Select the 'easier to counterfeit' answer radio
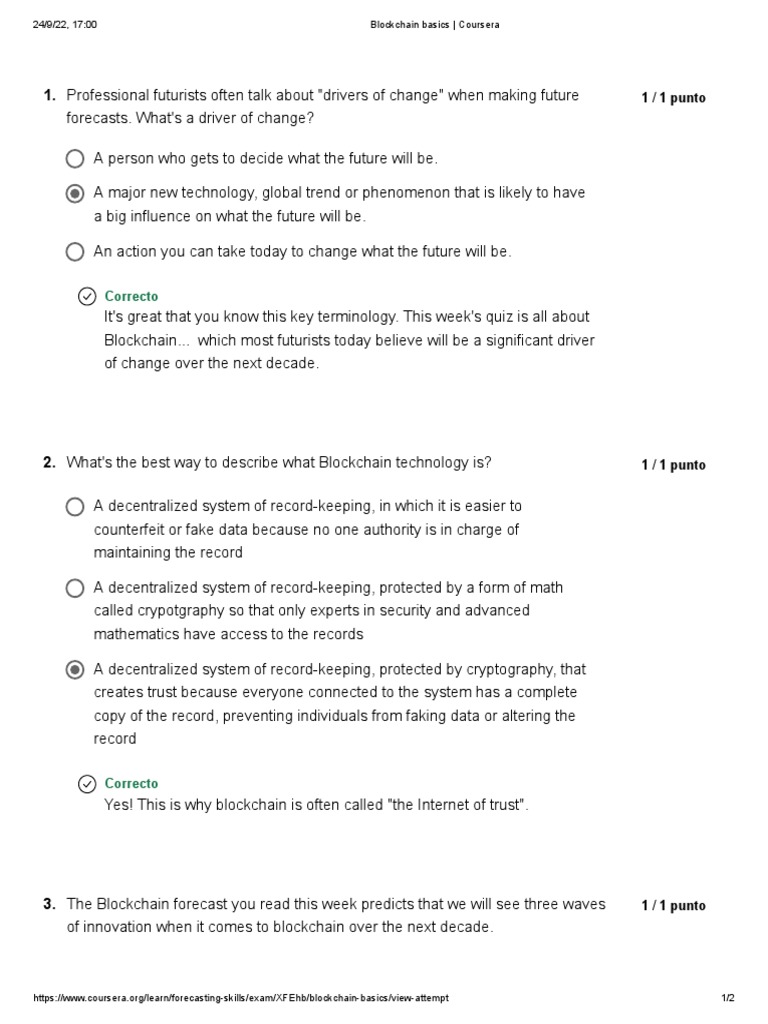The height and width of the screenshot is (1024, 768). [75, 507]
